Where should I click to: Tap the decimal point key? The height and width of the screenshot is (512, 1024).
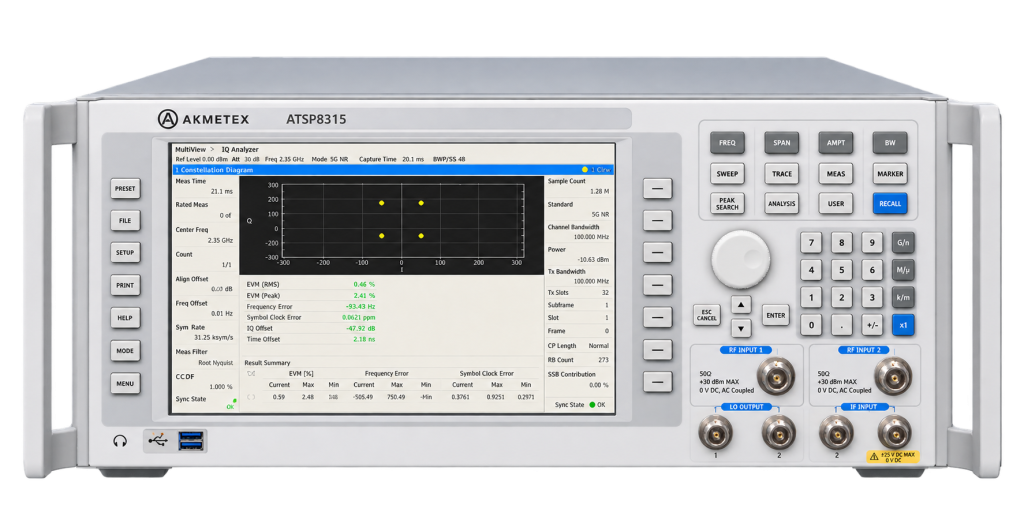[x=841, y=325]
